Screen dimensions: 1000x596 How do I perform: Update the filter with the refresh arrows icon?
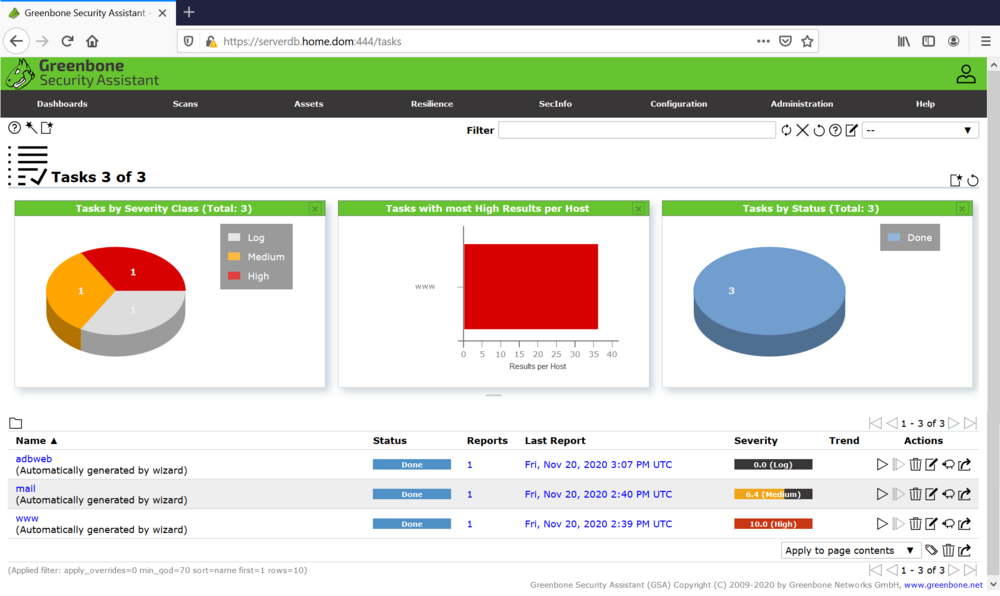tap(786, 130)
